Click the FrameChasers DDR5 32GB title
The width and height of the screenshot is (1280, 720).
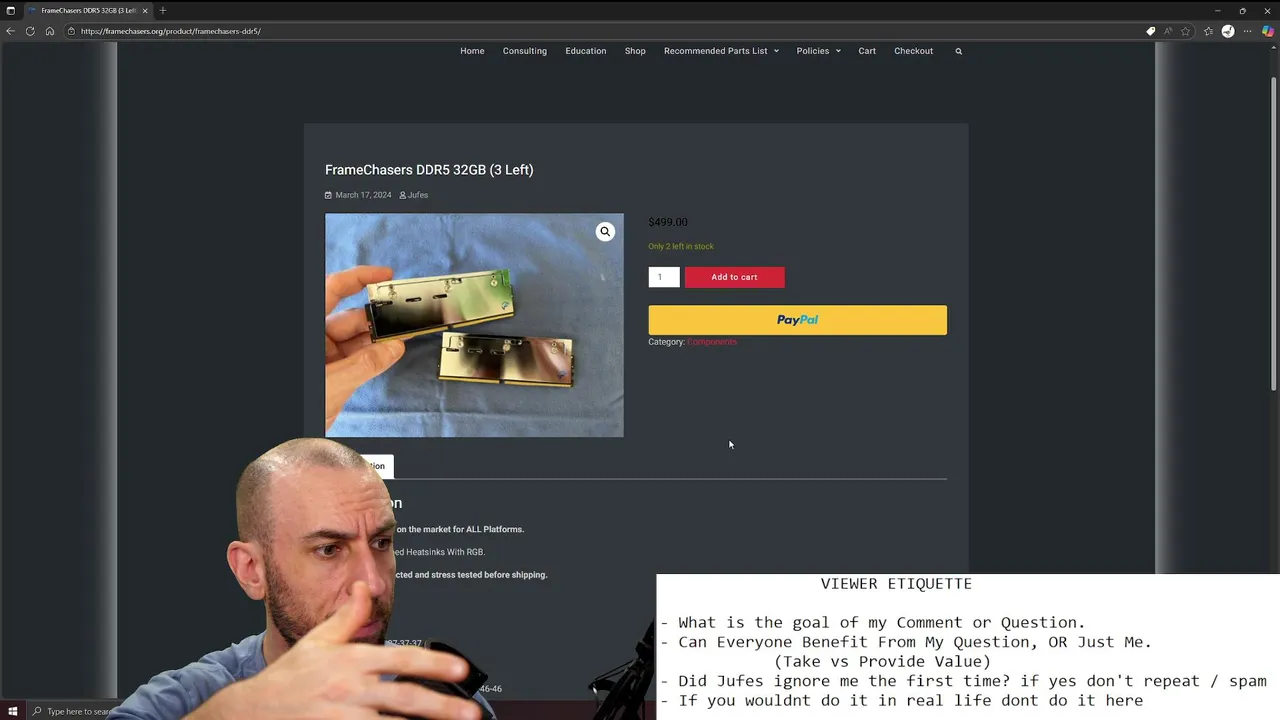[429, 170]
